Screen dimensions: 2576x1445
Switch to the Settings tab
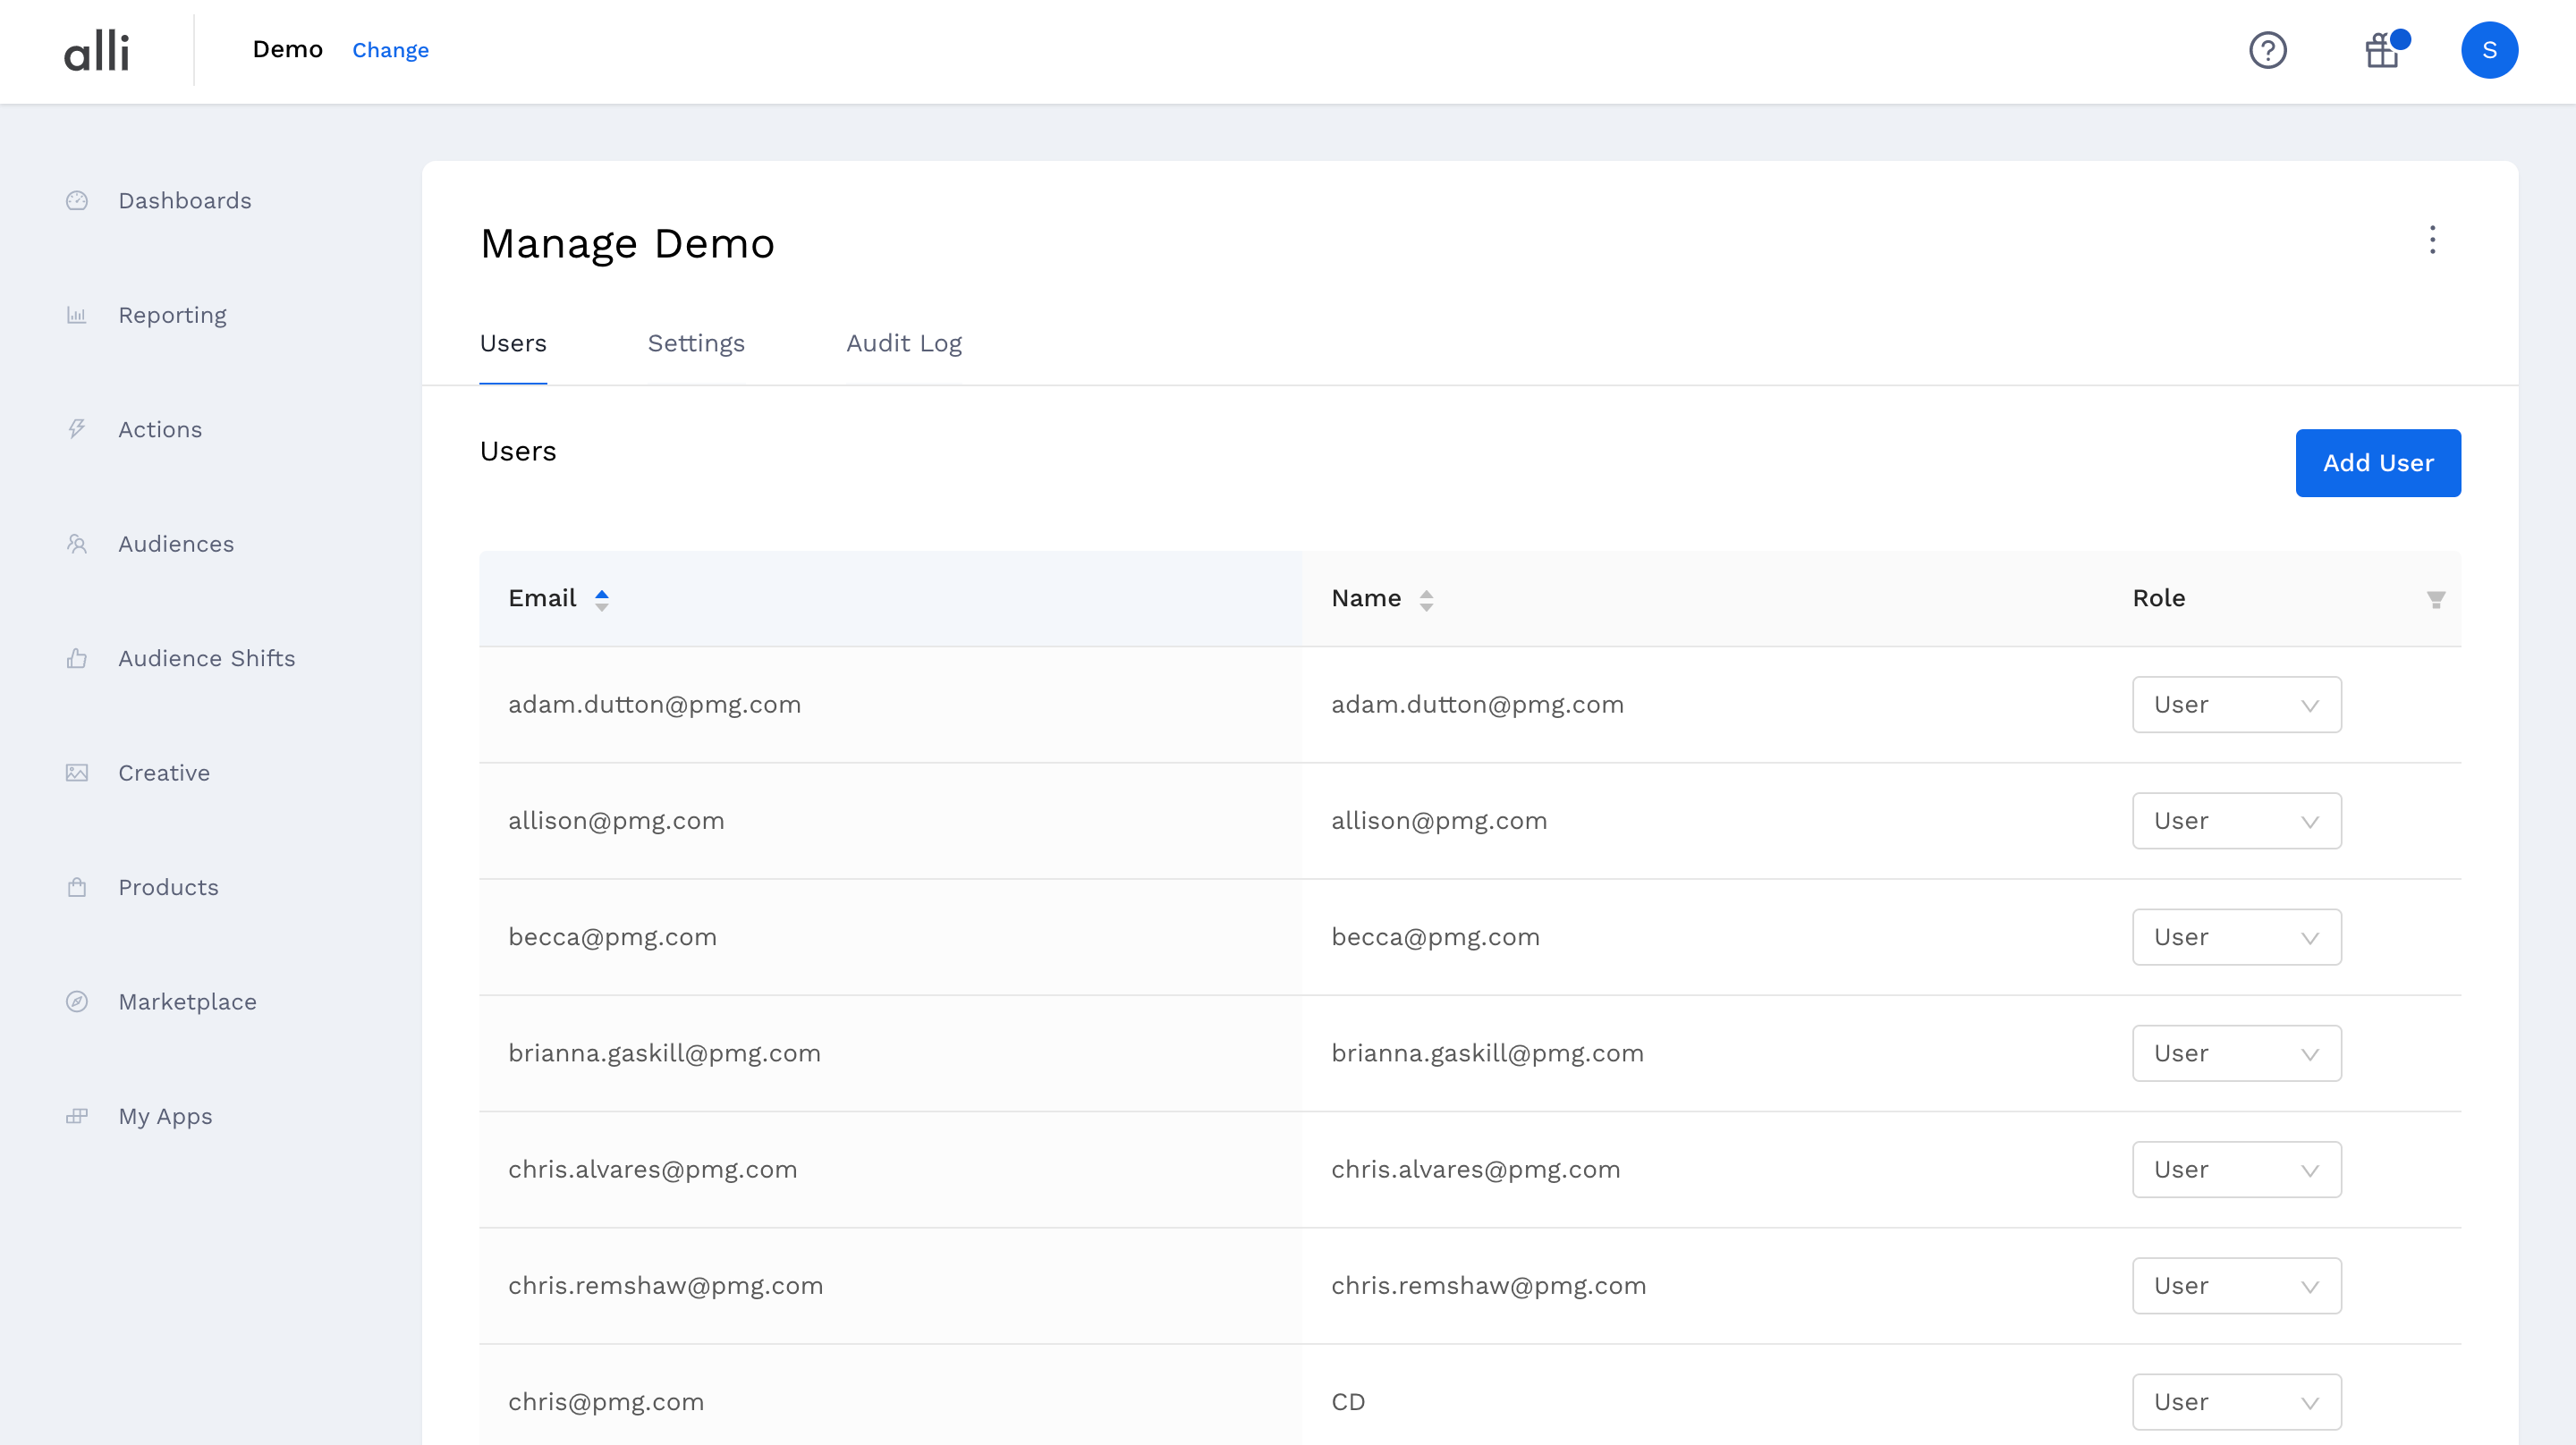click(696, 343)
